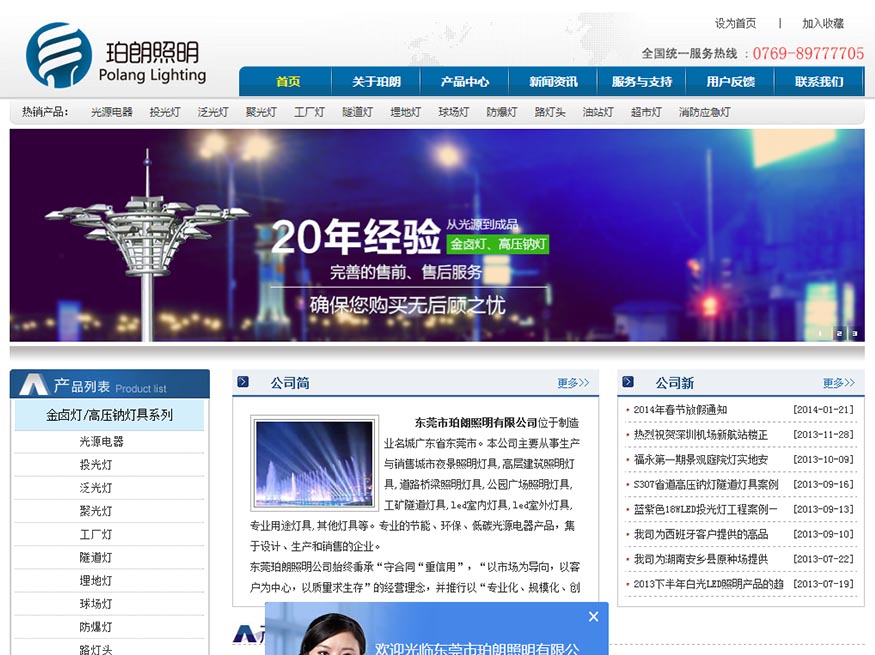Close the welcome popup with X
The height and width of the screenshot is (655, 875).
click(x=594, y=617)
